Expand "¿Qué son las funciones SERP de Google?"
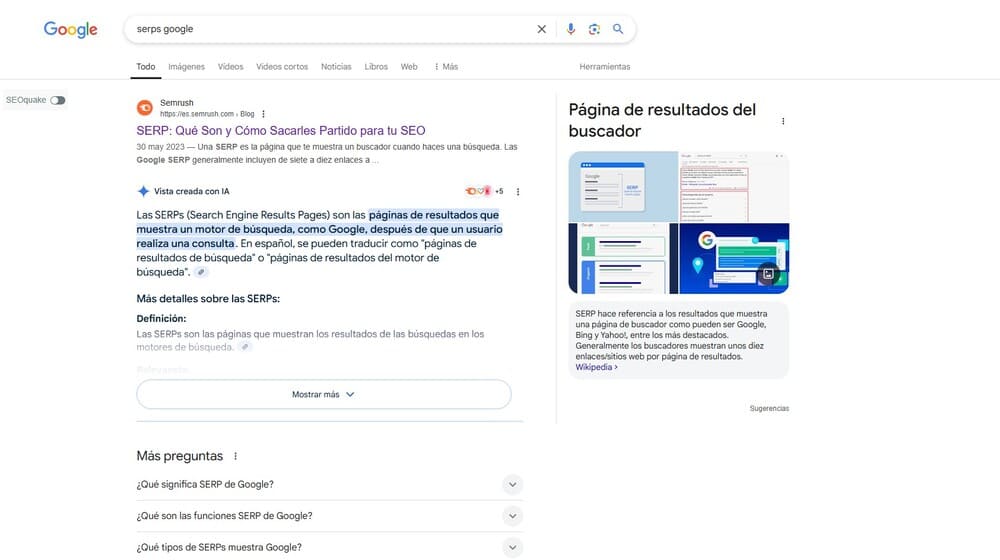 330,516
